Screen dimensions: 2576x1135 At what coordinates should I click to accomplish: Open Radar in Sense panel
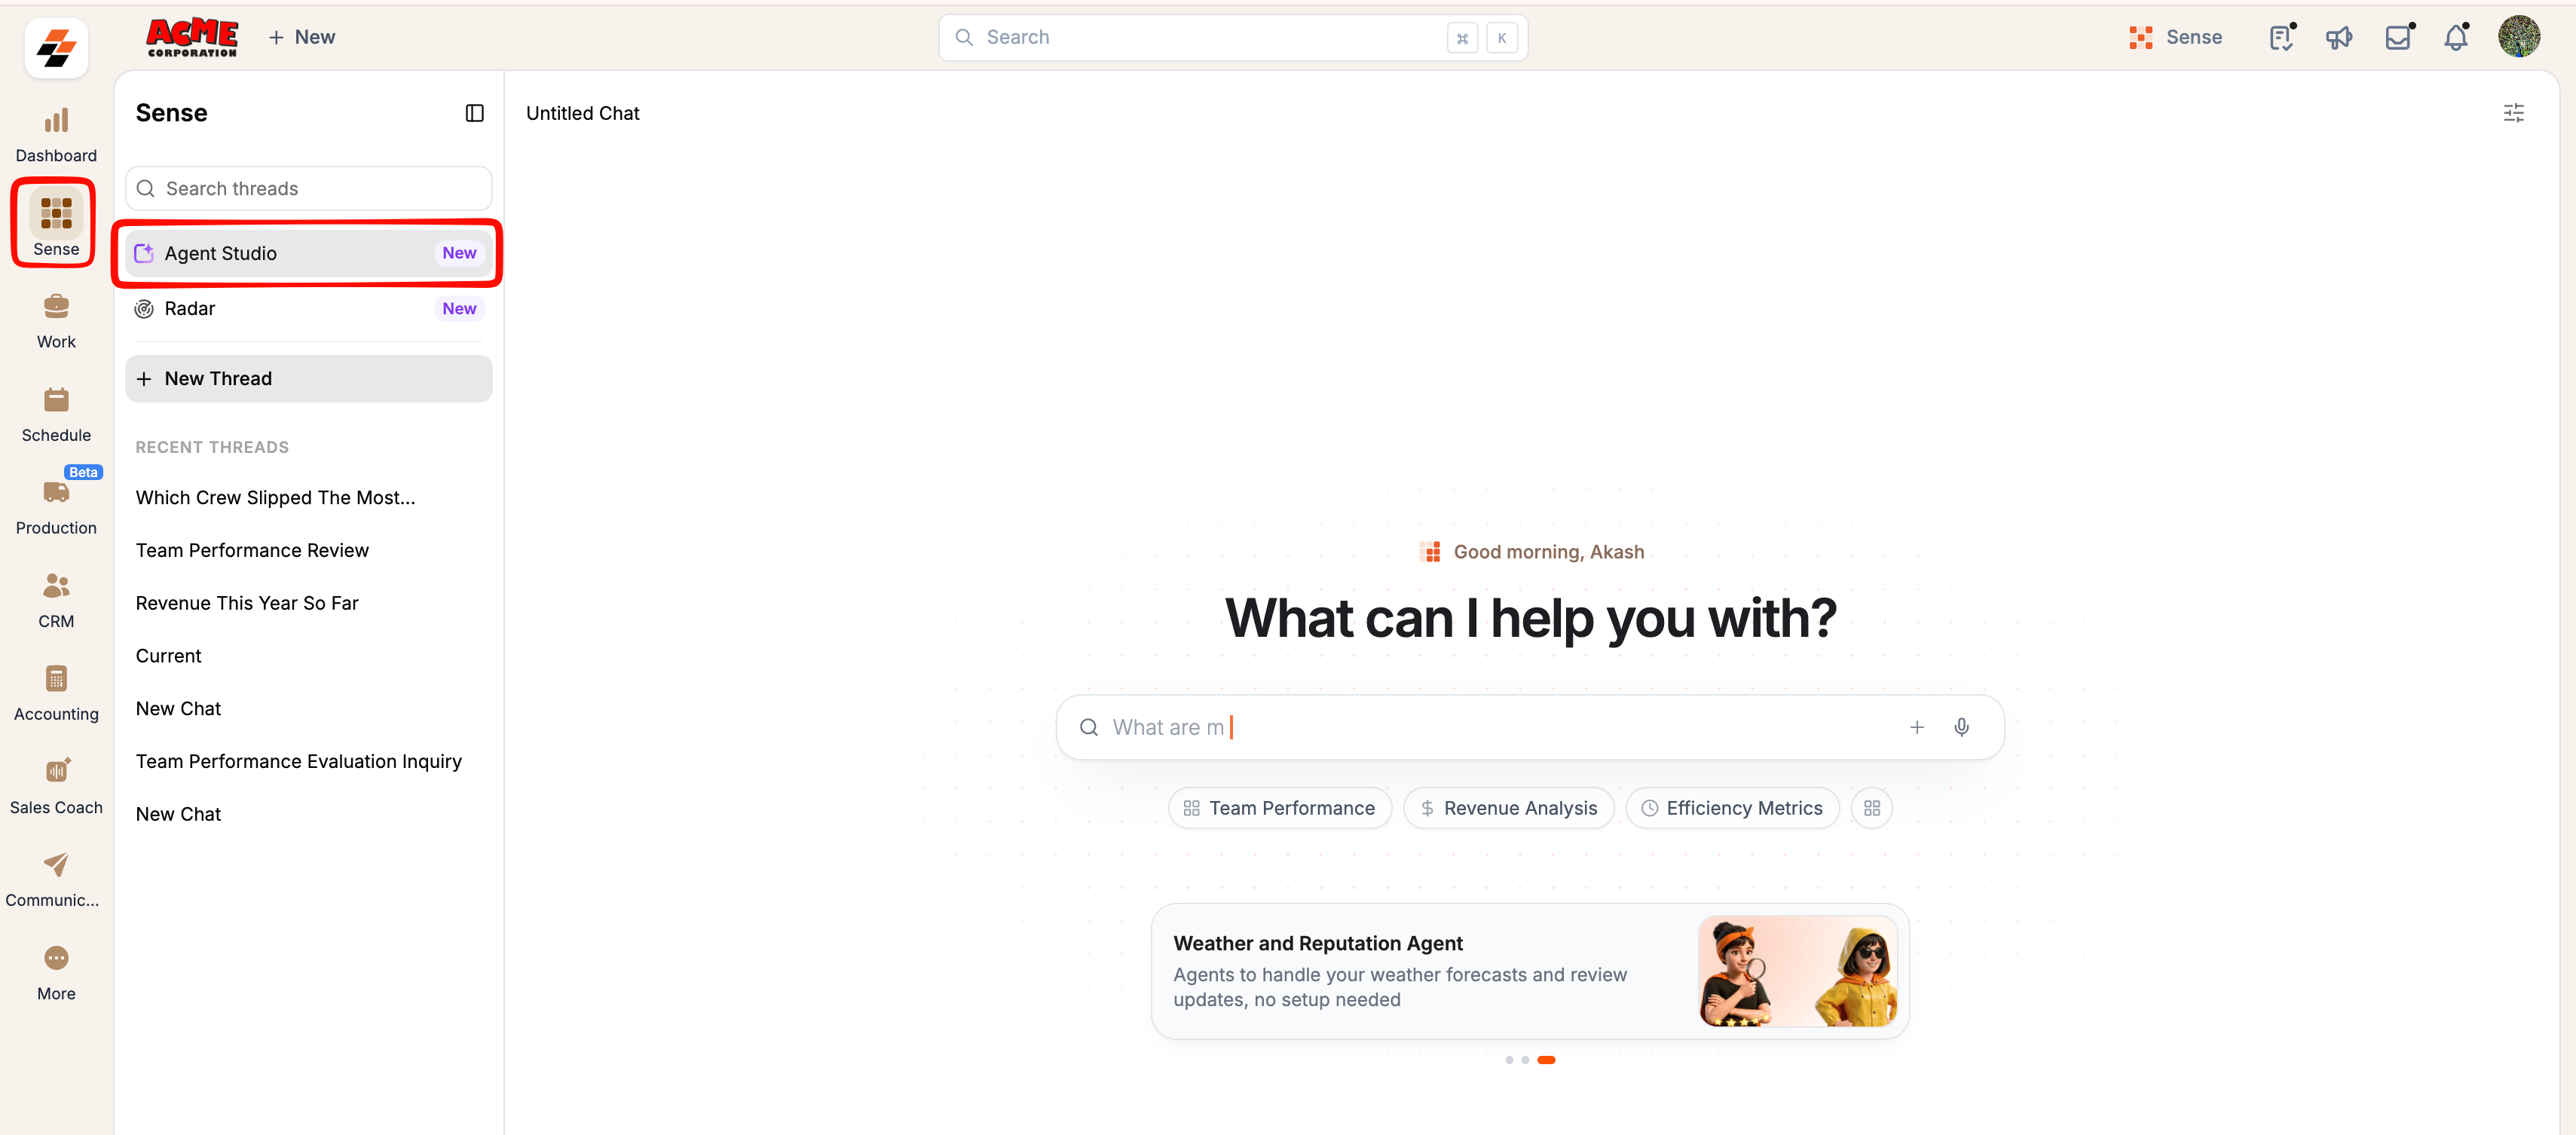point(308,308)
